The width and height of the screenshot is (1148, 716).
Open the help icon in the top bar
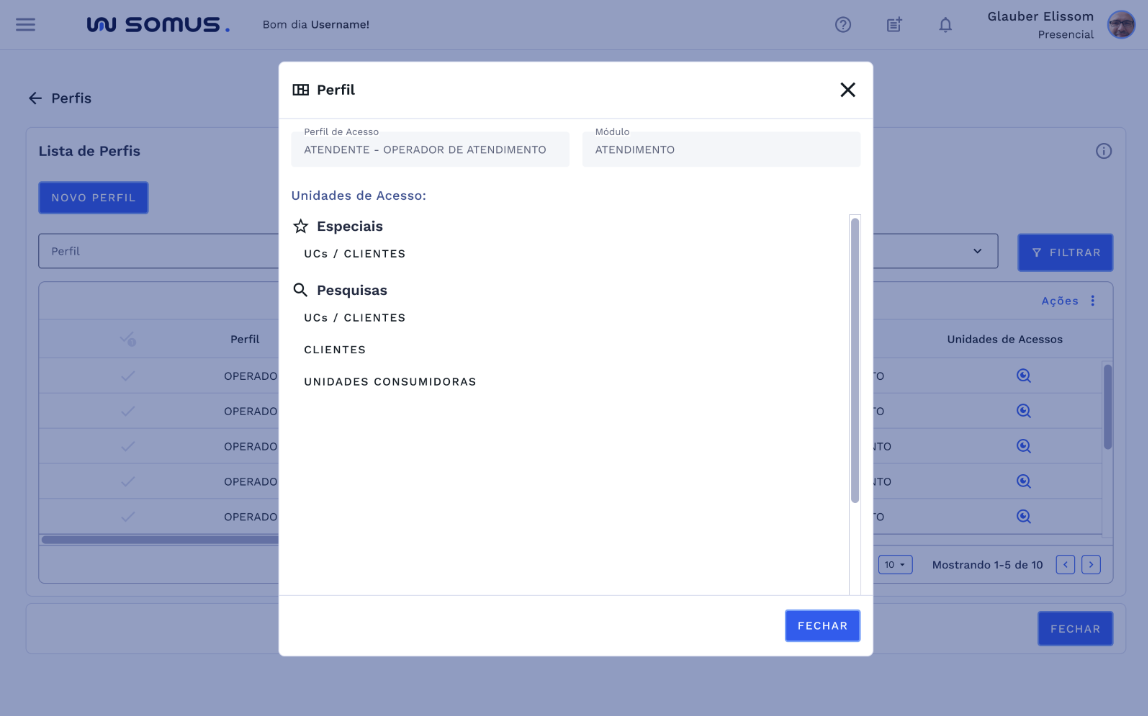pos(843,24)
